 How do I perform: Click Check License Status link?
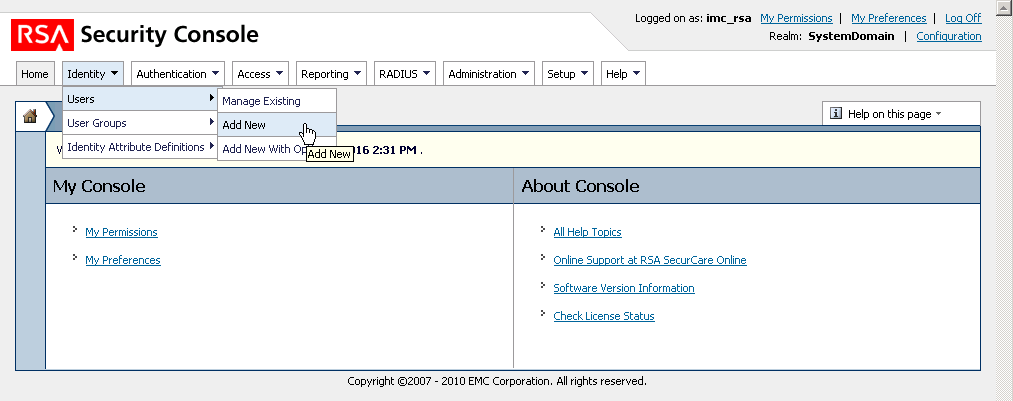pos(604,316)
